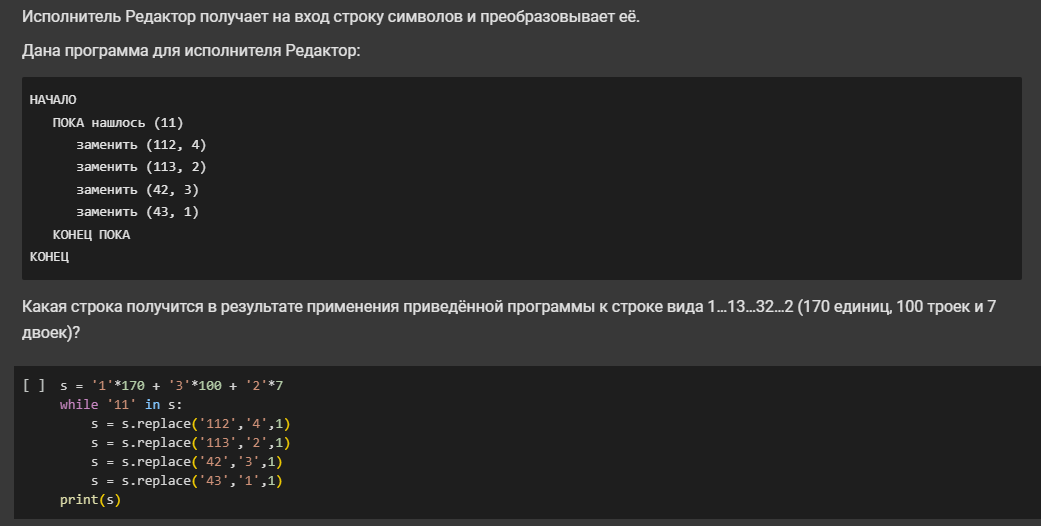This screenshot has height=526, width=1041.
Task: Click the s.replace('112','4',1) code line
Action: [x=191, y=424]
